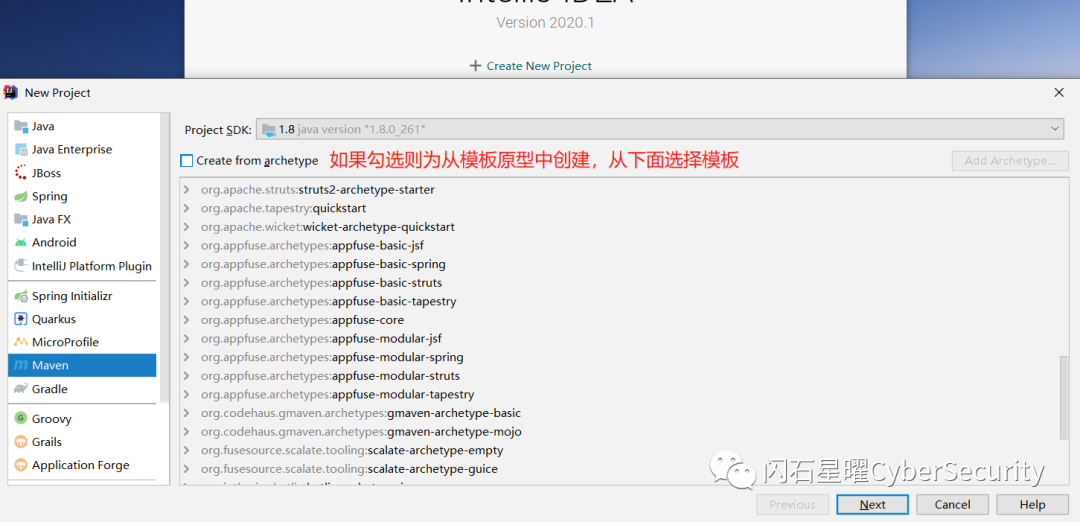Image resolution: width=1080 pixels, height=522 pixels.
Task: Click the Help button
Action: (1032, 505)
